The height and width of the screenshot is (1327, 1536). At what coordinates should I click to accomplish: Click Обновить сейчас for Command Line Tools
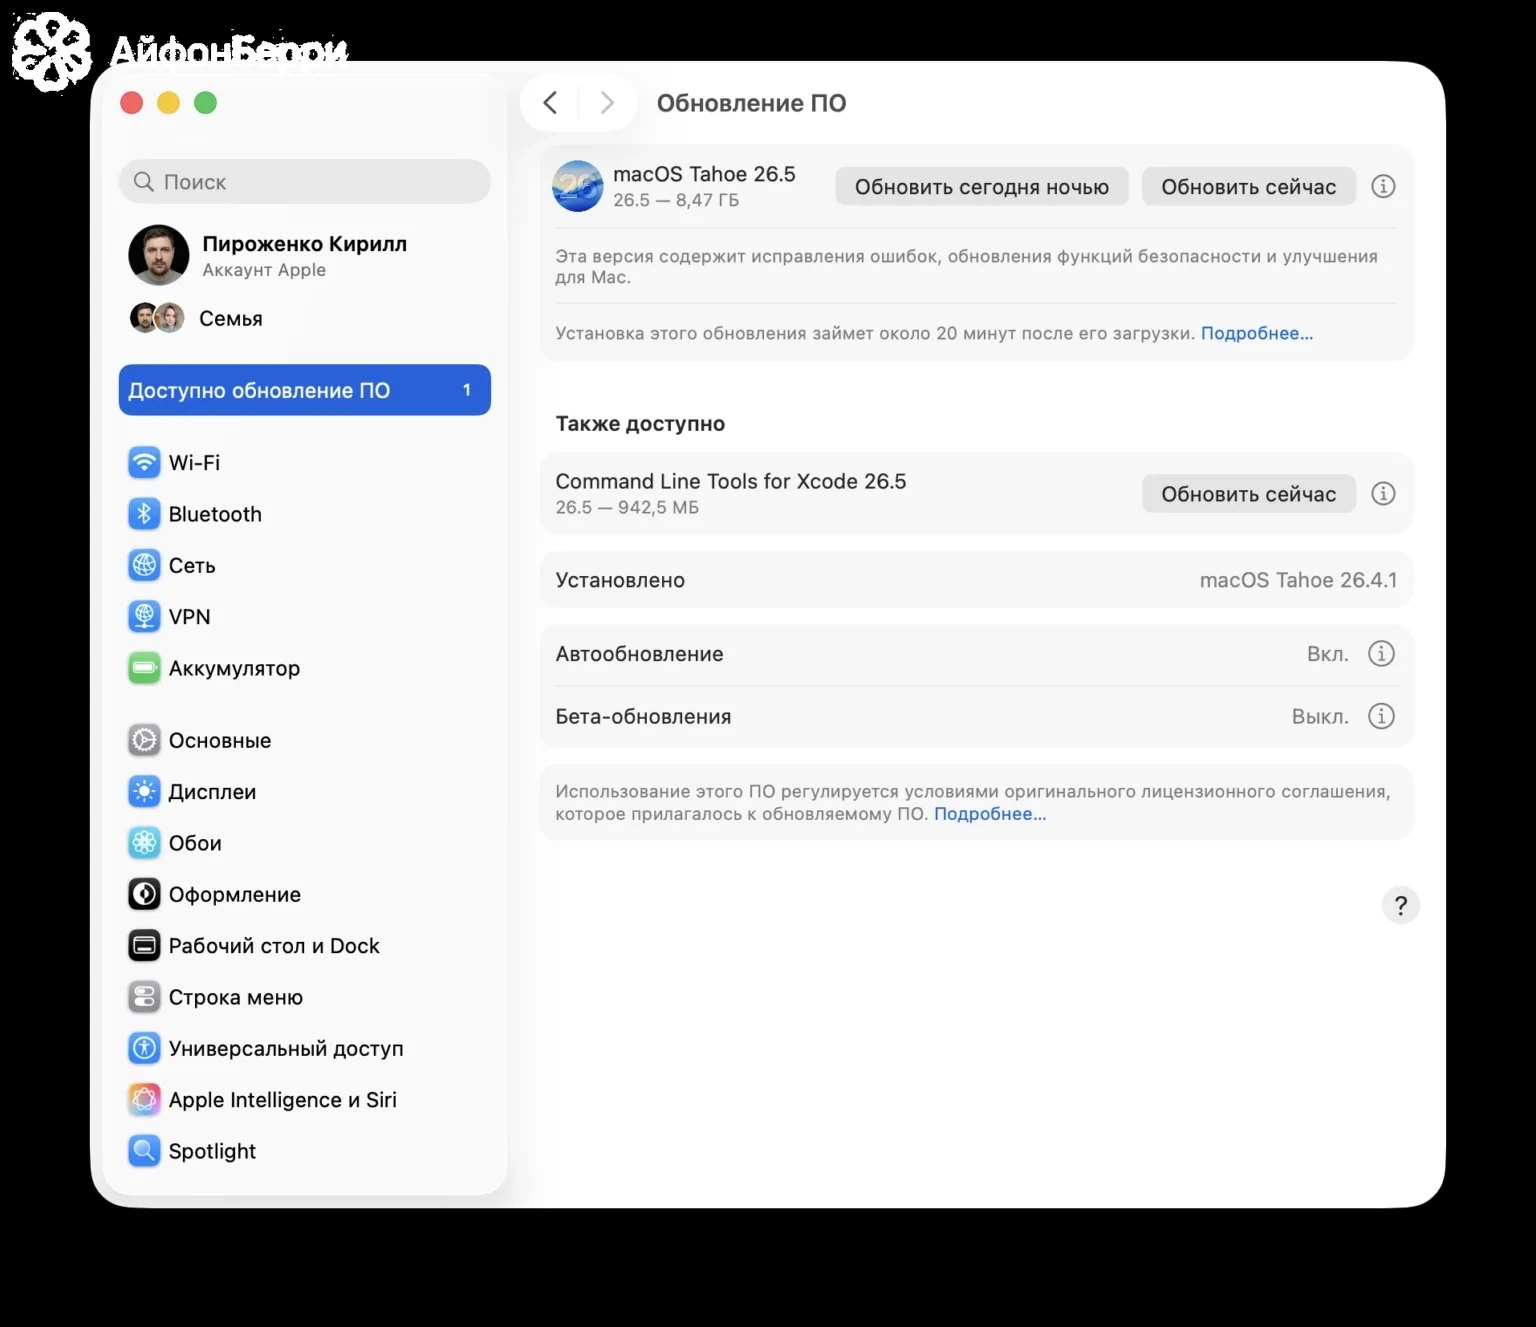(1249, 494)
